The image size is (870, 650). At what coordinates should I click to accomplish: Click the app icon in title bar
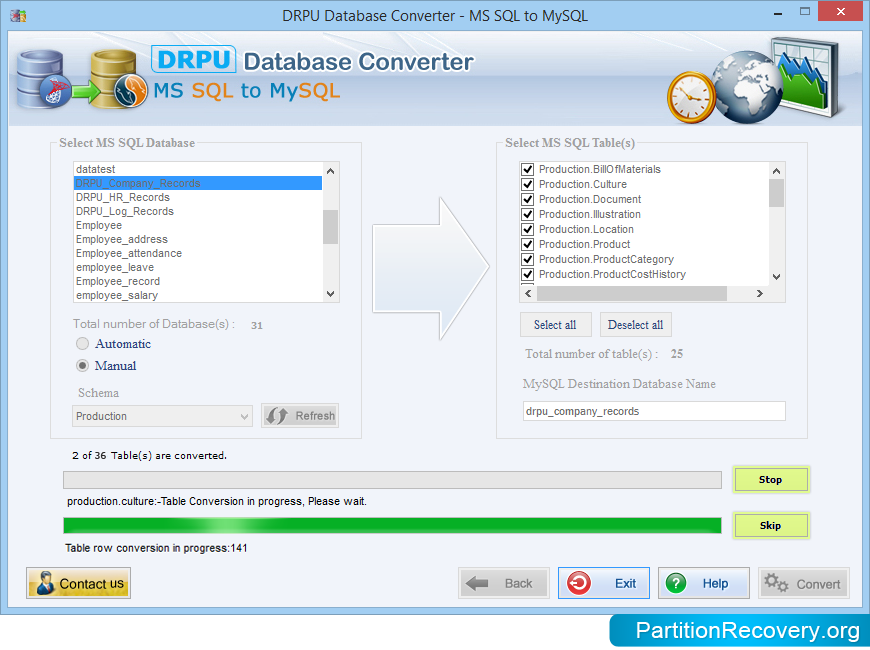pos(17,16)
